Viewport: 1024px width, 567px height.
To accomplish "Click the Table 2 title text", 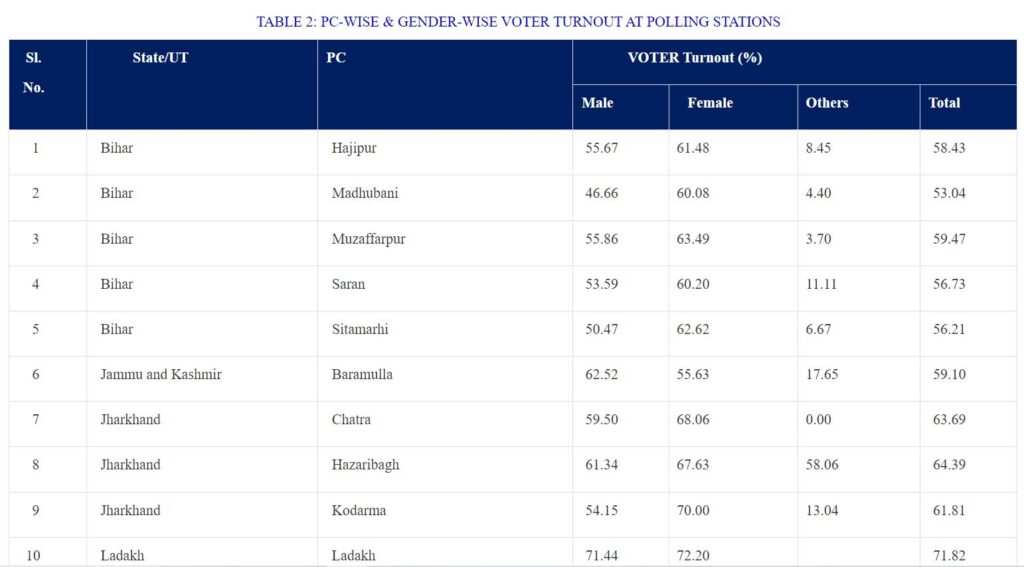I will pyautogui.click(x=518, y=22).
